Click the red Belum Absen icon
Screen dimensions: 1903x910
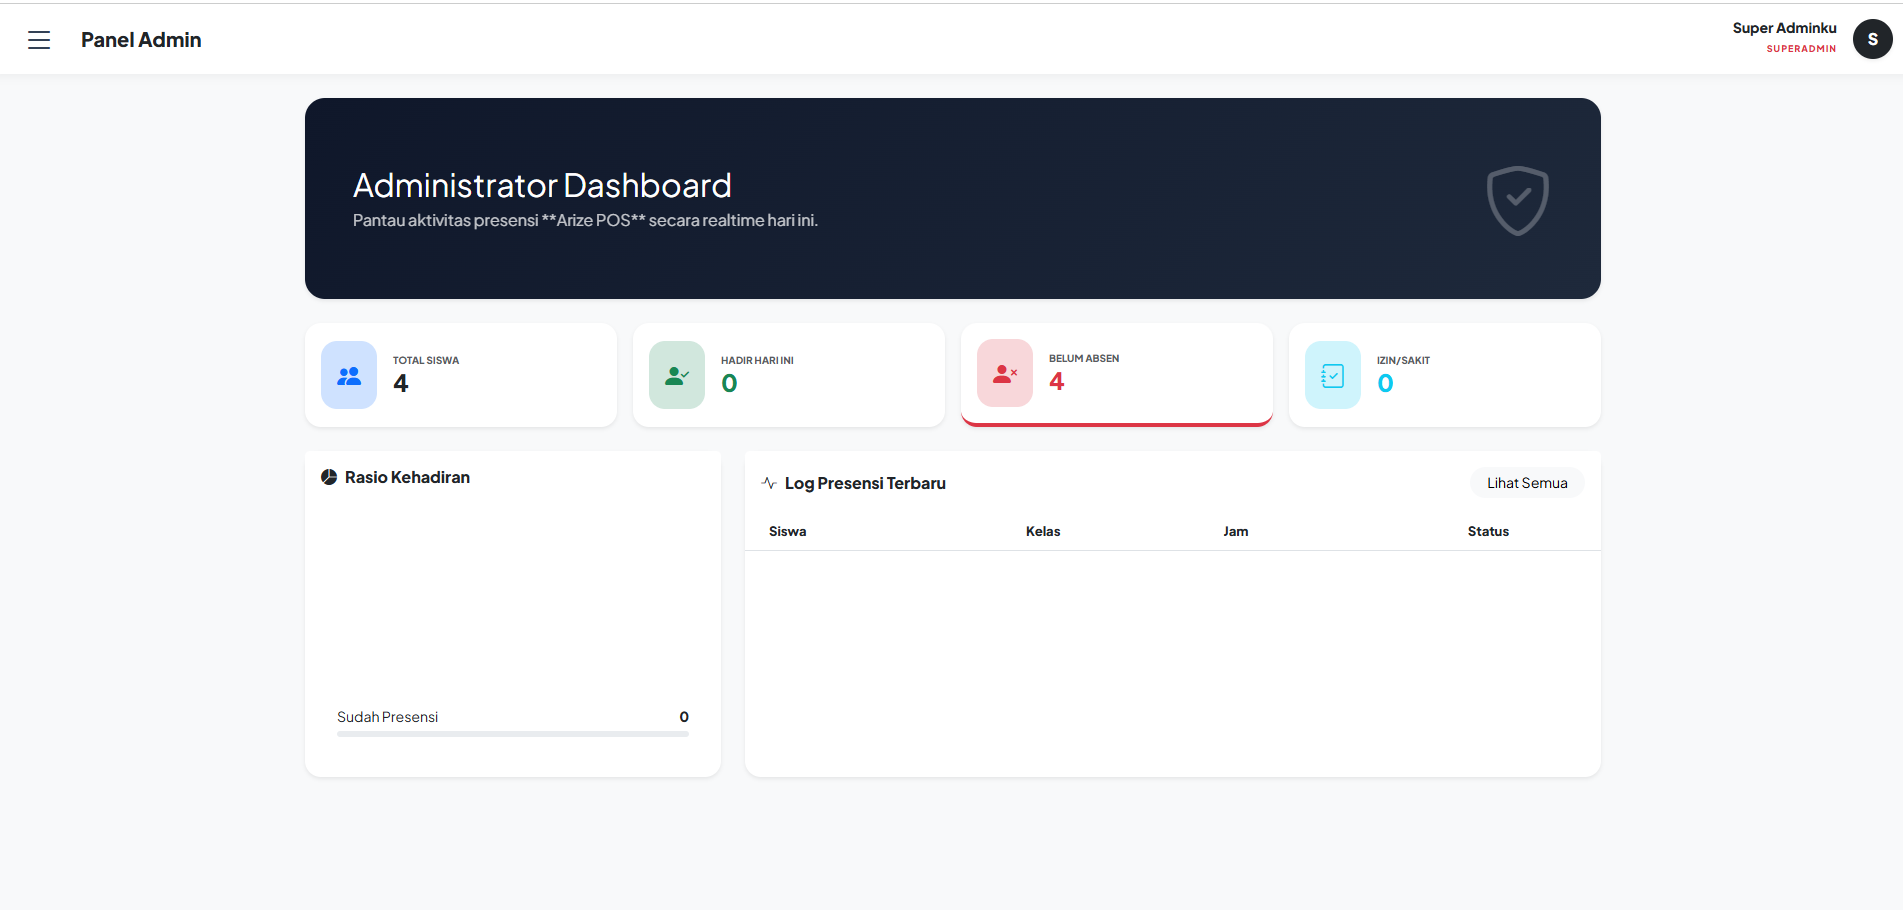[1004, 373]
